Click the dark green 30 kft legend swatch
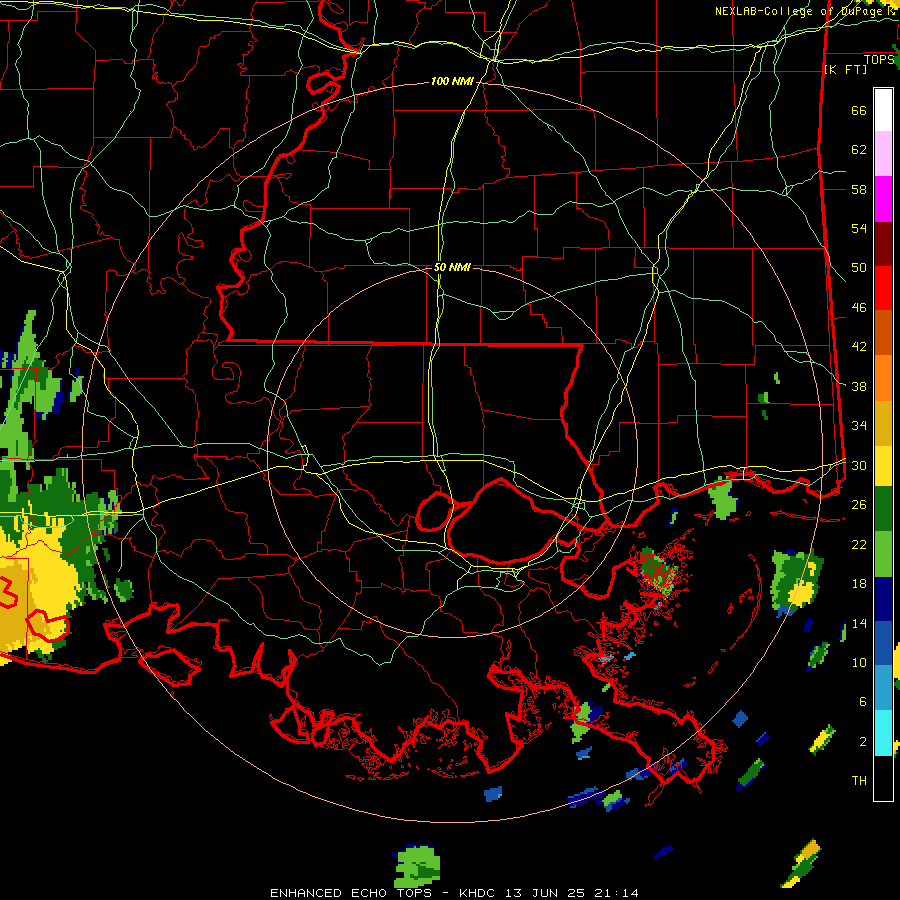The image size is (900, 900). (883, 509)
